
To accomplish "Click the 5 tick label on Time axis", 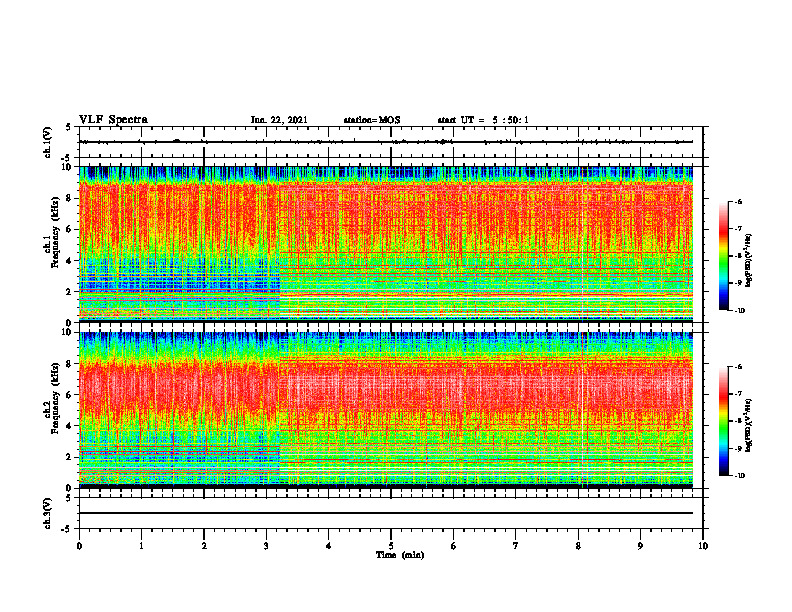I will (391, 546).
